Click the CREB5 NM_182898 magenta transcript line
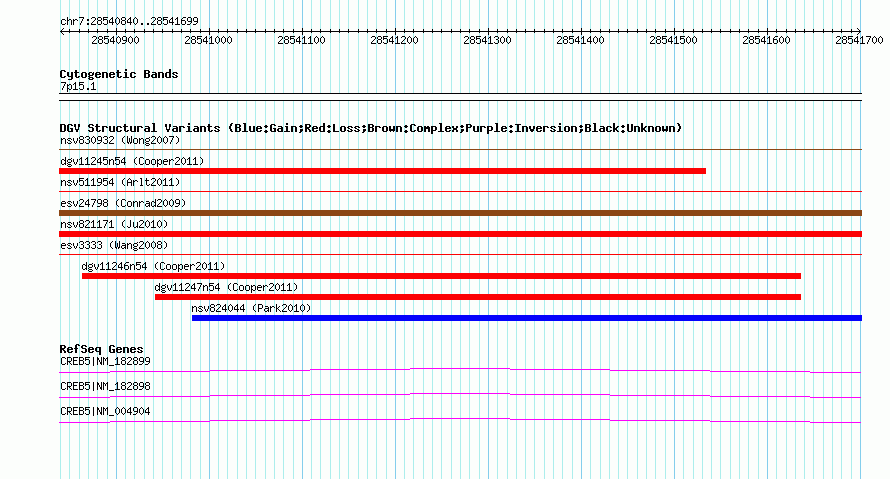The image size is (890, 479). [460, 396]
